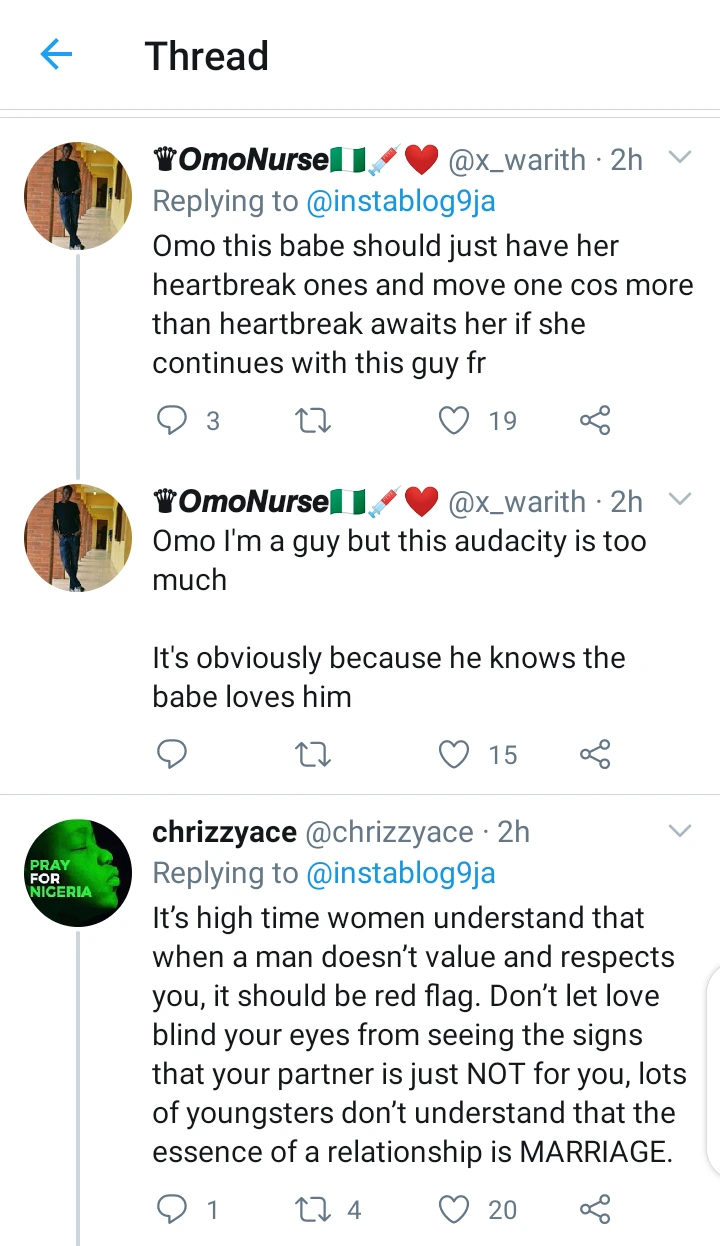Reply to chrizzyace's tweet
Screen dimensions: 720x1246
click(173, 1210)
